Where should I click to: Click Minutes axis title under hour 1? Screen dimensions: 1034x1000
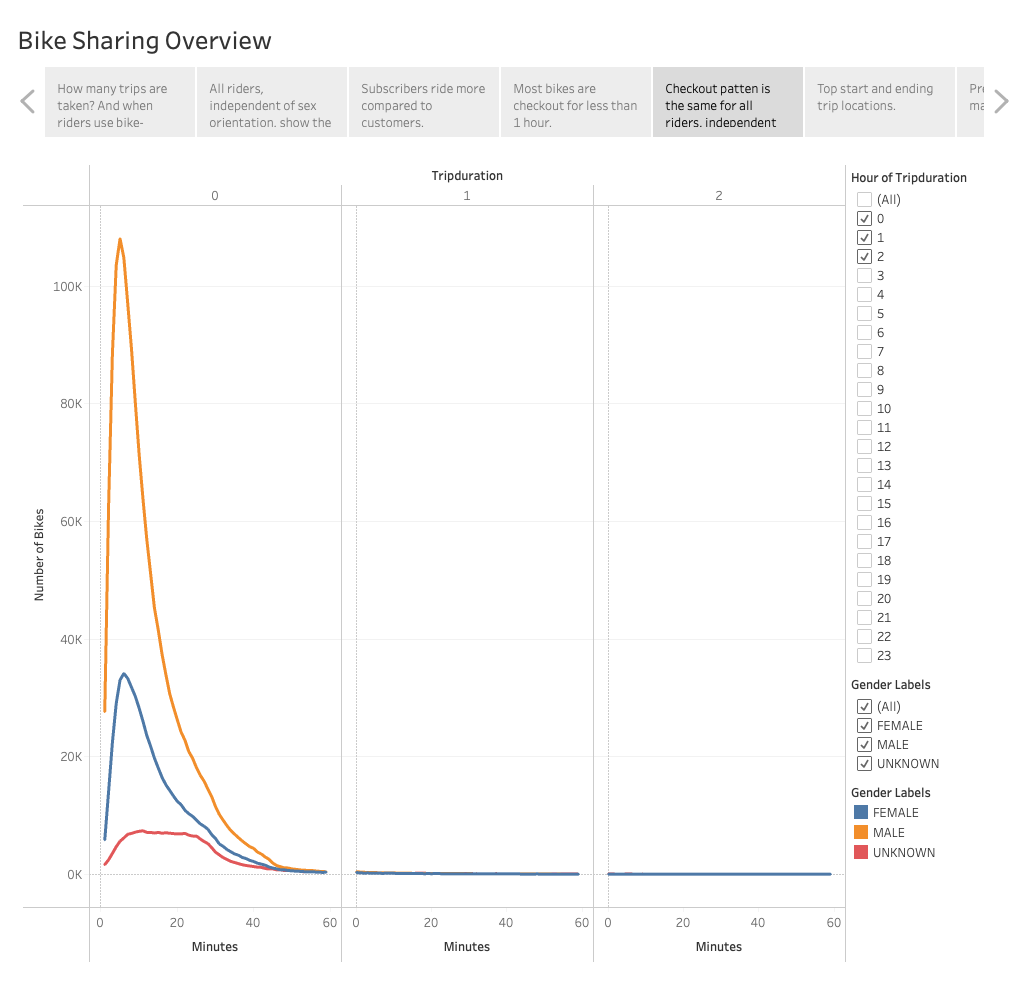coord(467,947)
